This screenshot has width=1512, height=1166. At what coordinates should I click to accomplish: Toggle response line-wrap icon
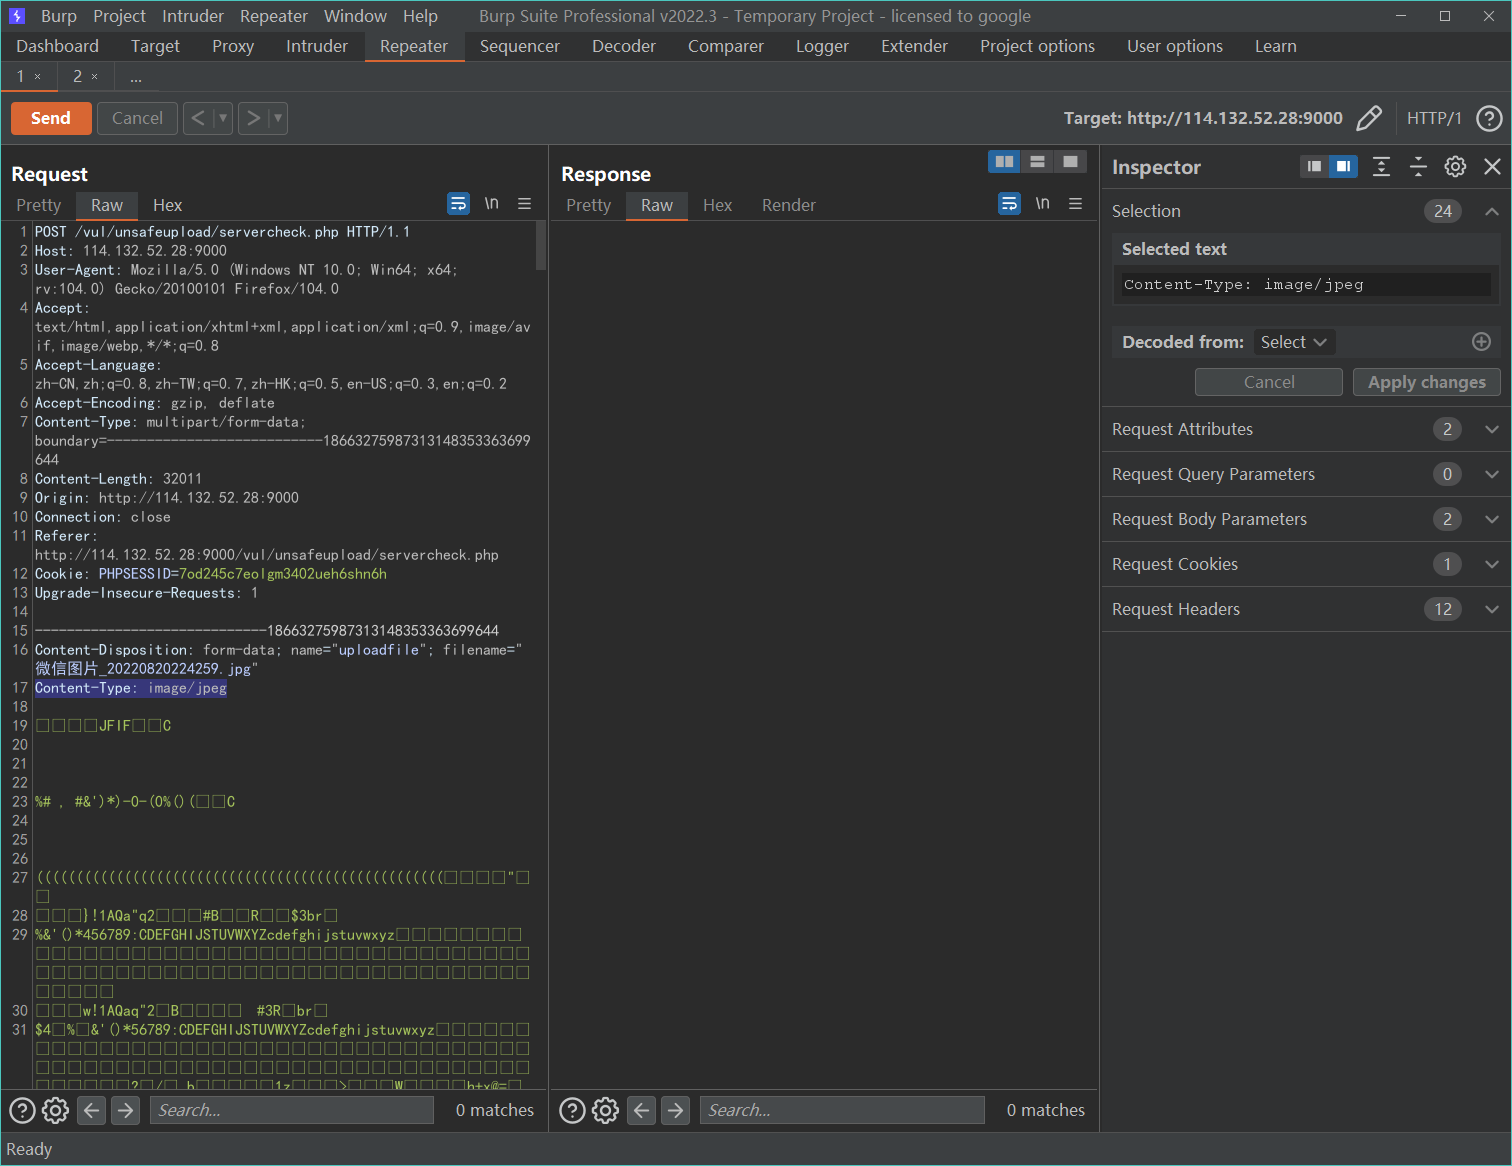point(1009,204)
